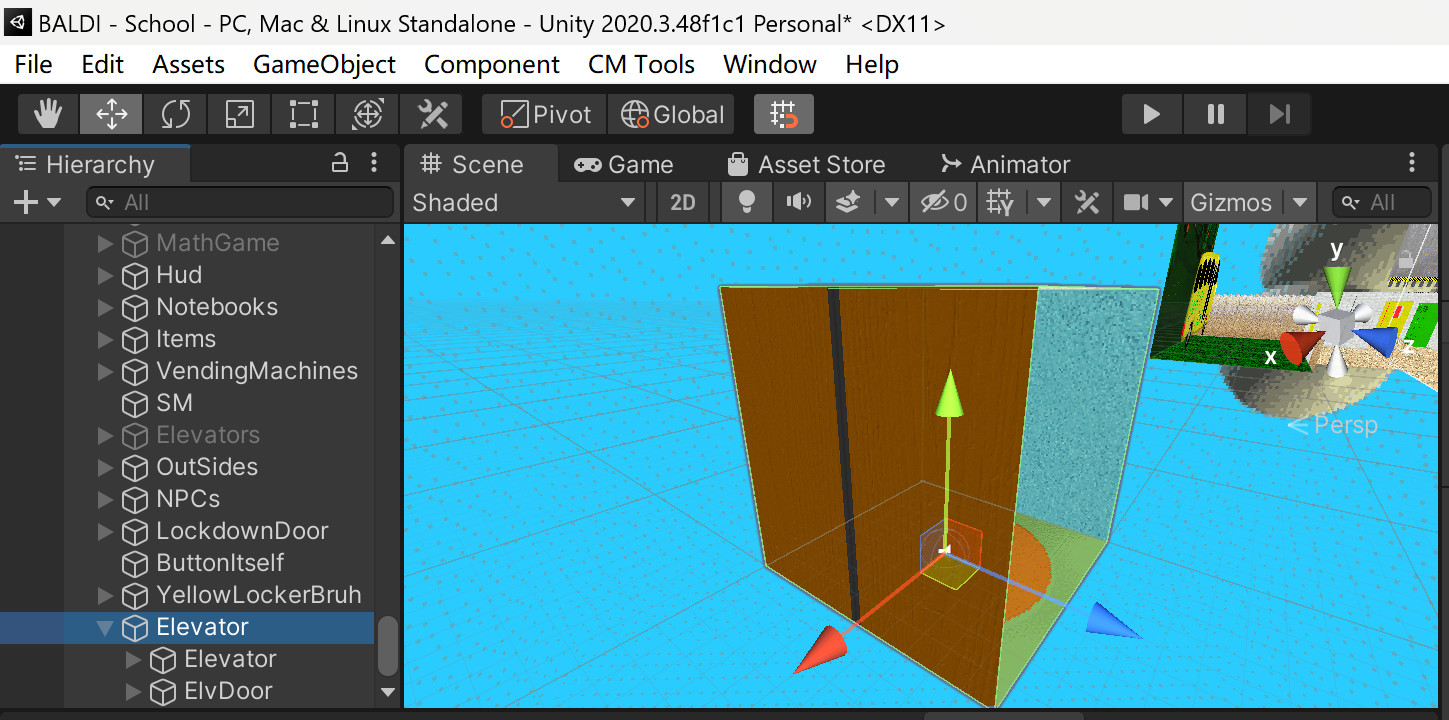
Task: Open the Shaded draw mode dropdown
Action: coord(524,203)
